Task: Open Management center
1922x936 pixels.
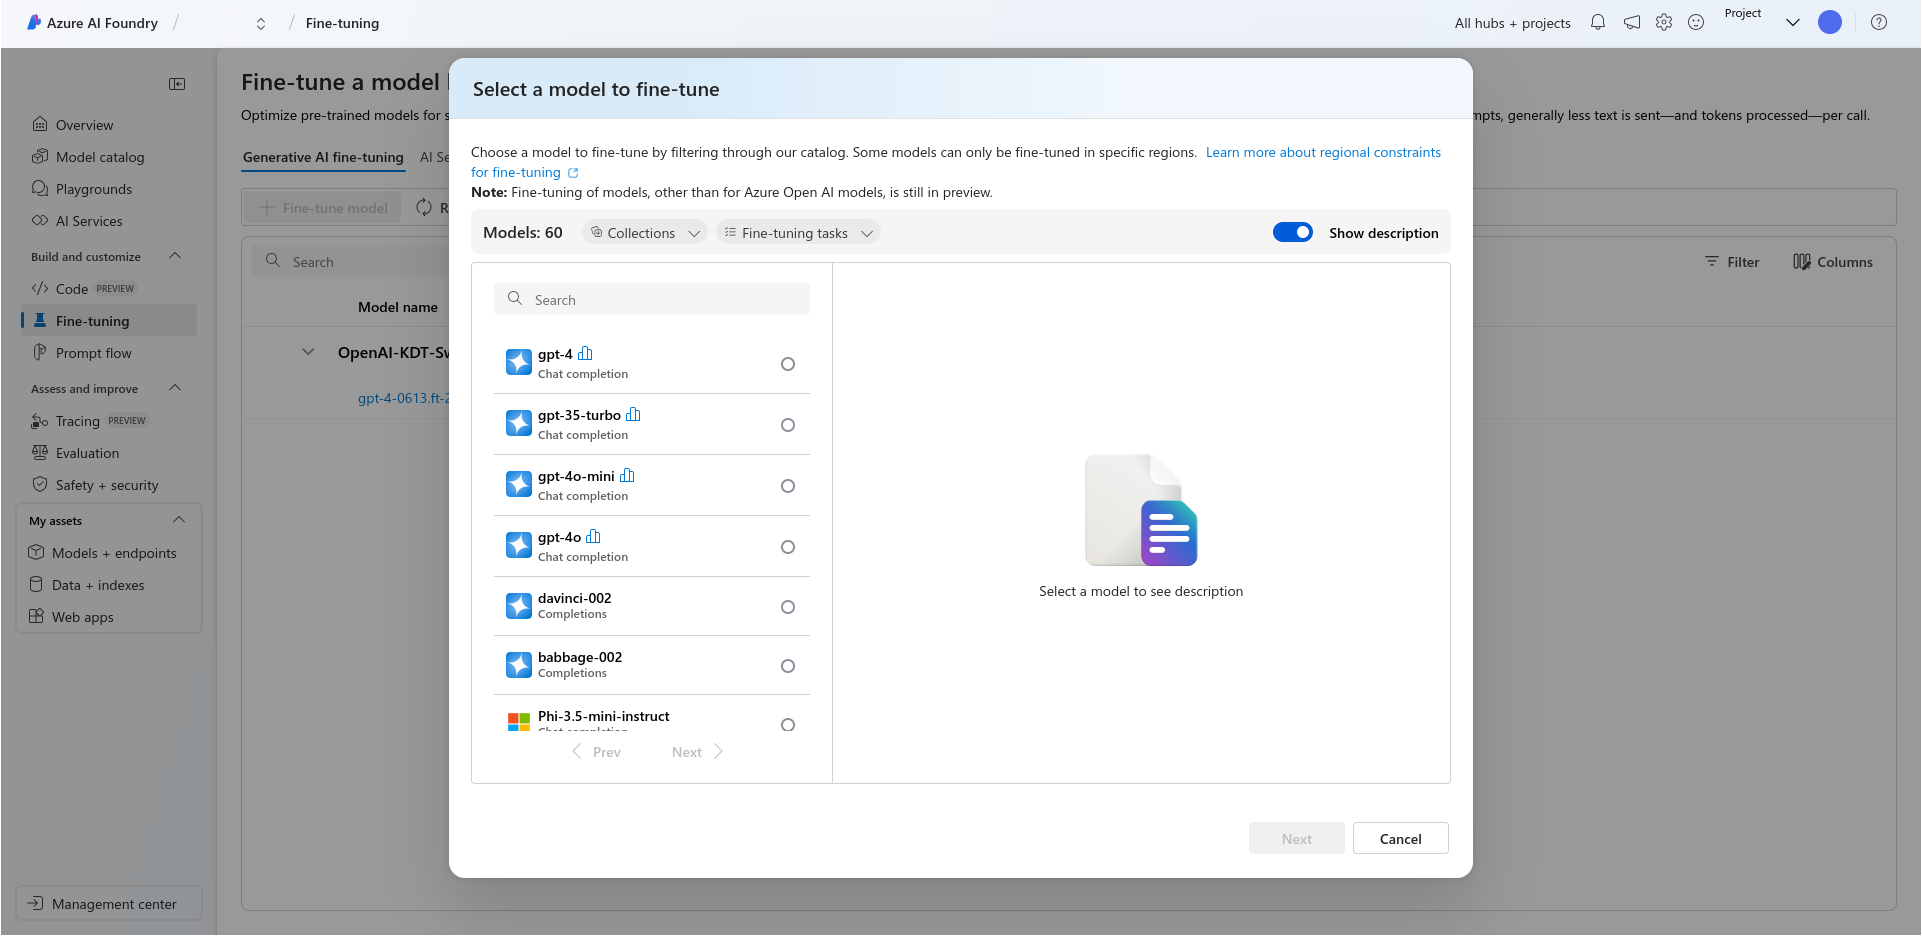Action: click(x=109, y=903)
